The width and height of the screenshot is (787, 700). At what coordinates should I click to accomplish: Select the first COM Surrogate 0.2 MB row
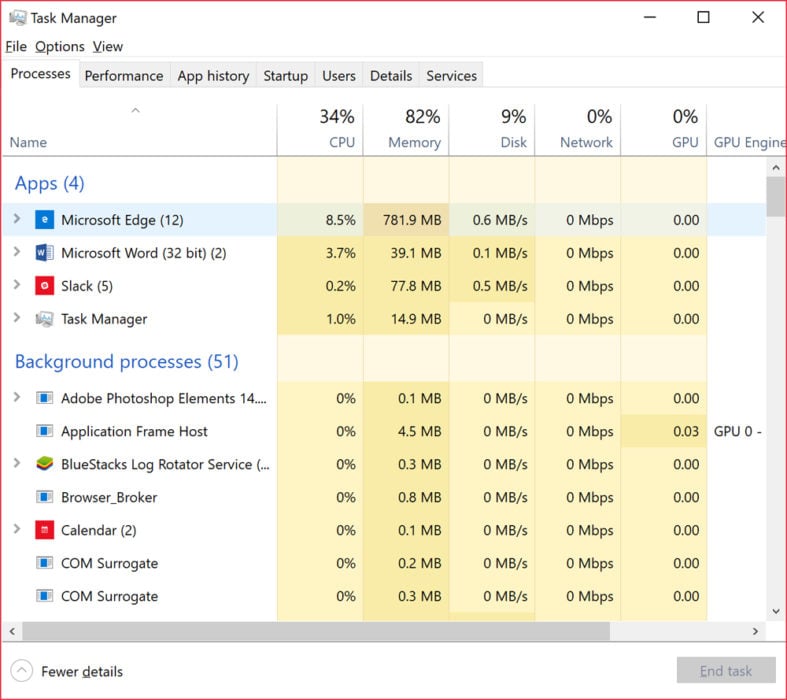tap(384, 563)
